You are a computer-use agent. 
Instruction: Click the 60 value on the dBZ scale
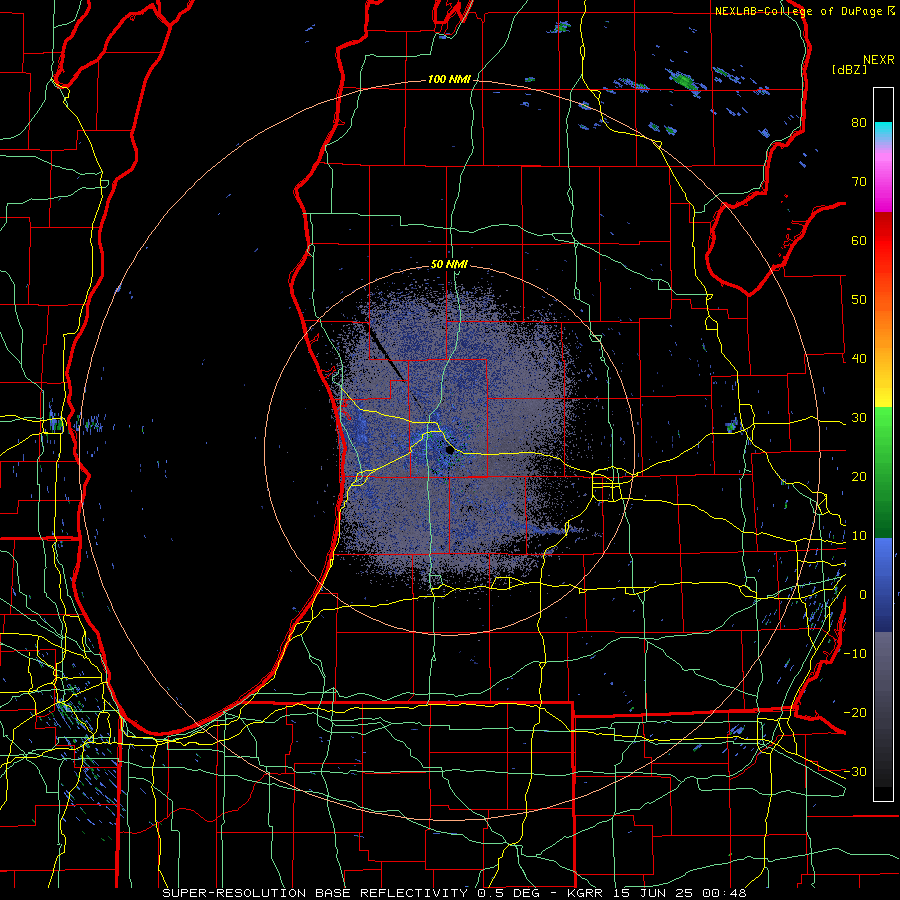859,241
